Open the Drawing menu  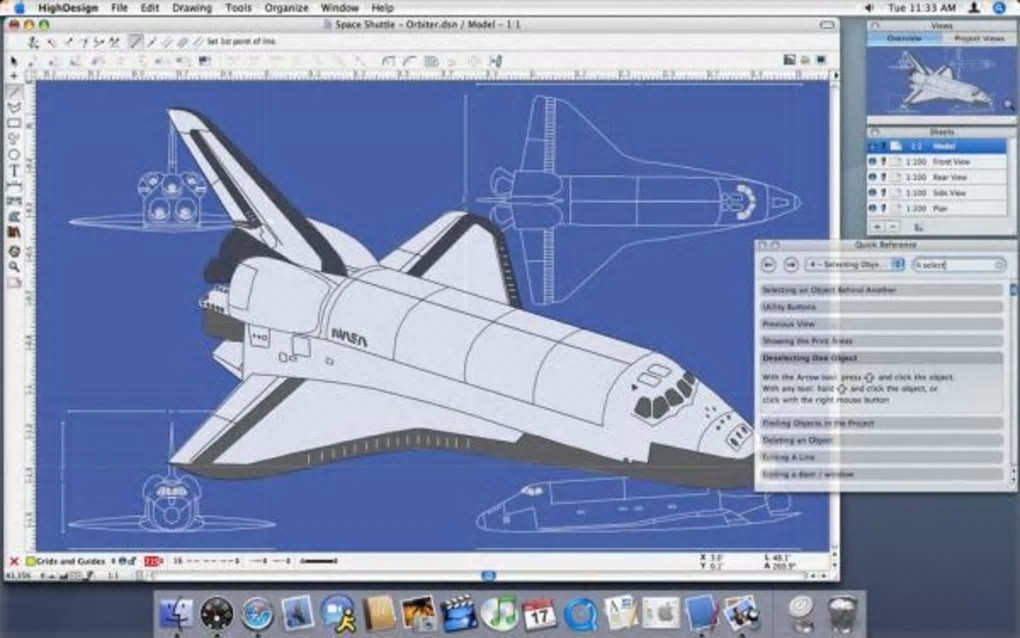click(192, 8)
